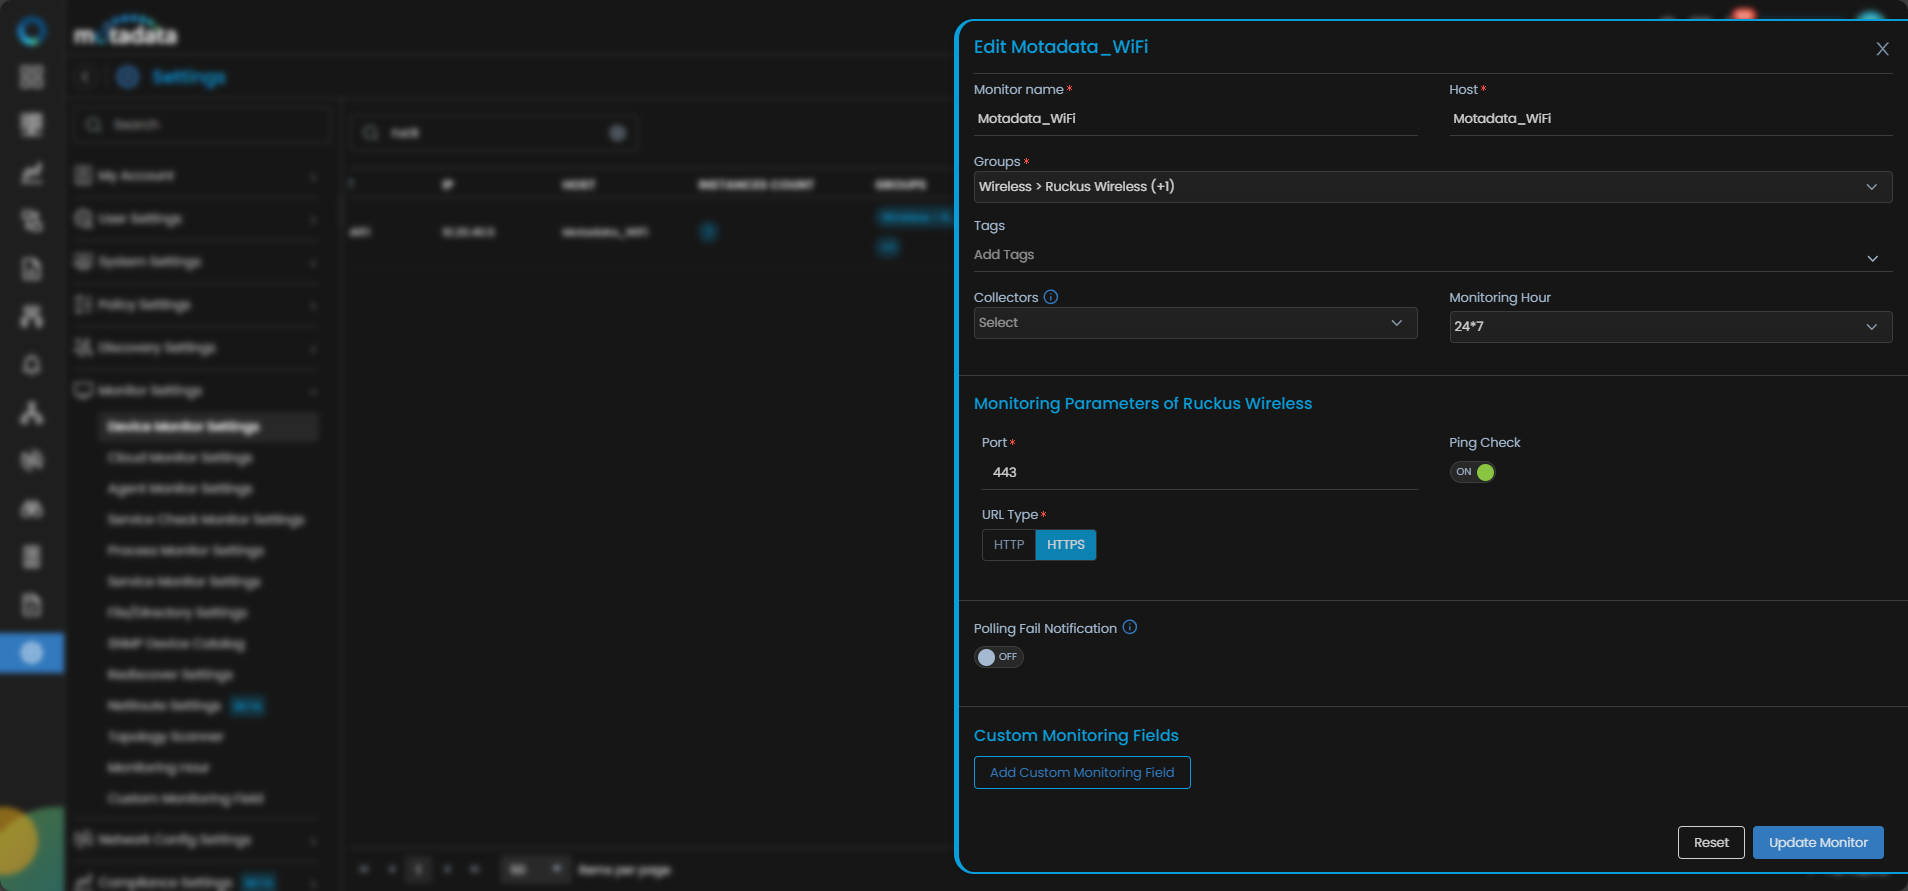The width and height of the screenshot is (1908, 891).
Task: Click the Custom Monitoring Fields heading
Action: click(x=1076, y=736)
